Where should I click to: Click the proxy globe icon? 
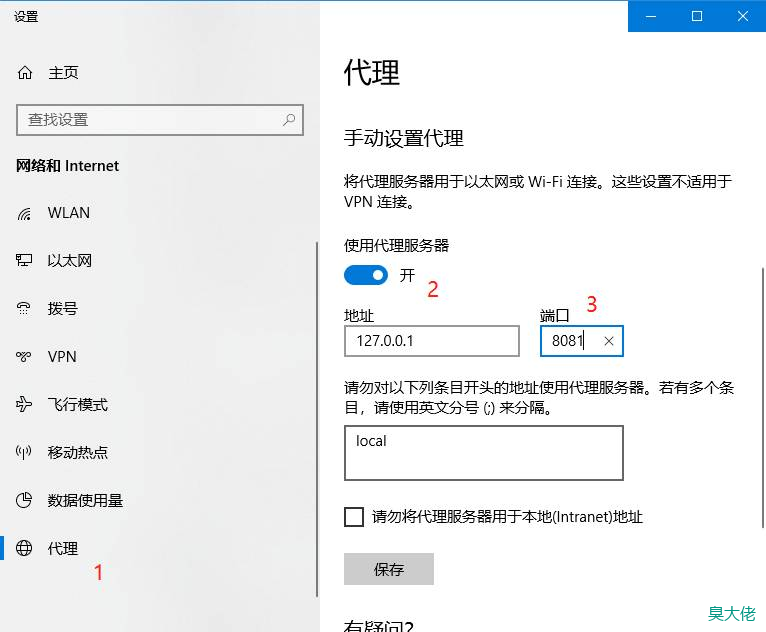(x=24, y=548)
